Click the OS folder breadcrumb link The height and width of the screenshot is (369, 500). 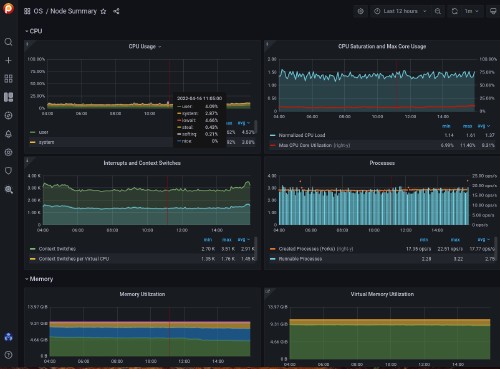(38, 11)
